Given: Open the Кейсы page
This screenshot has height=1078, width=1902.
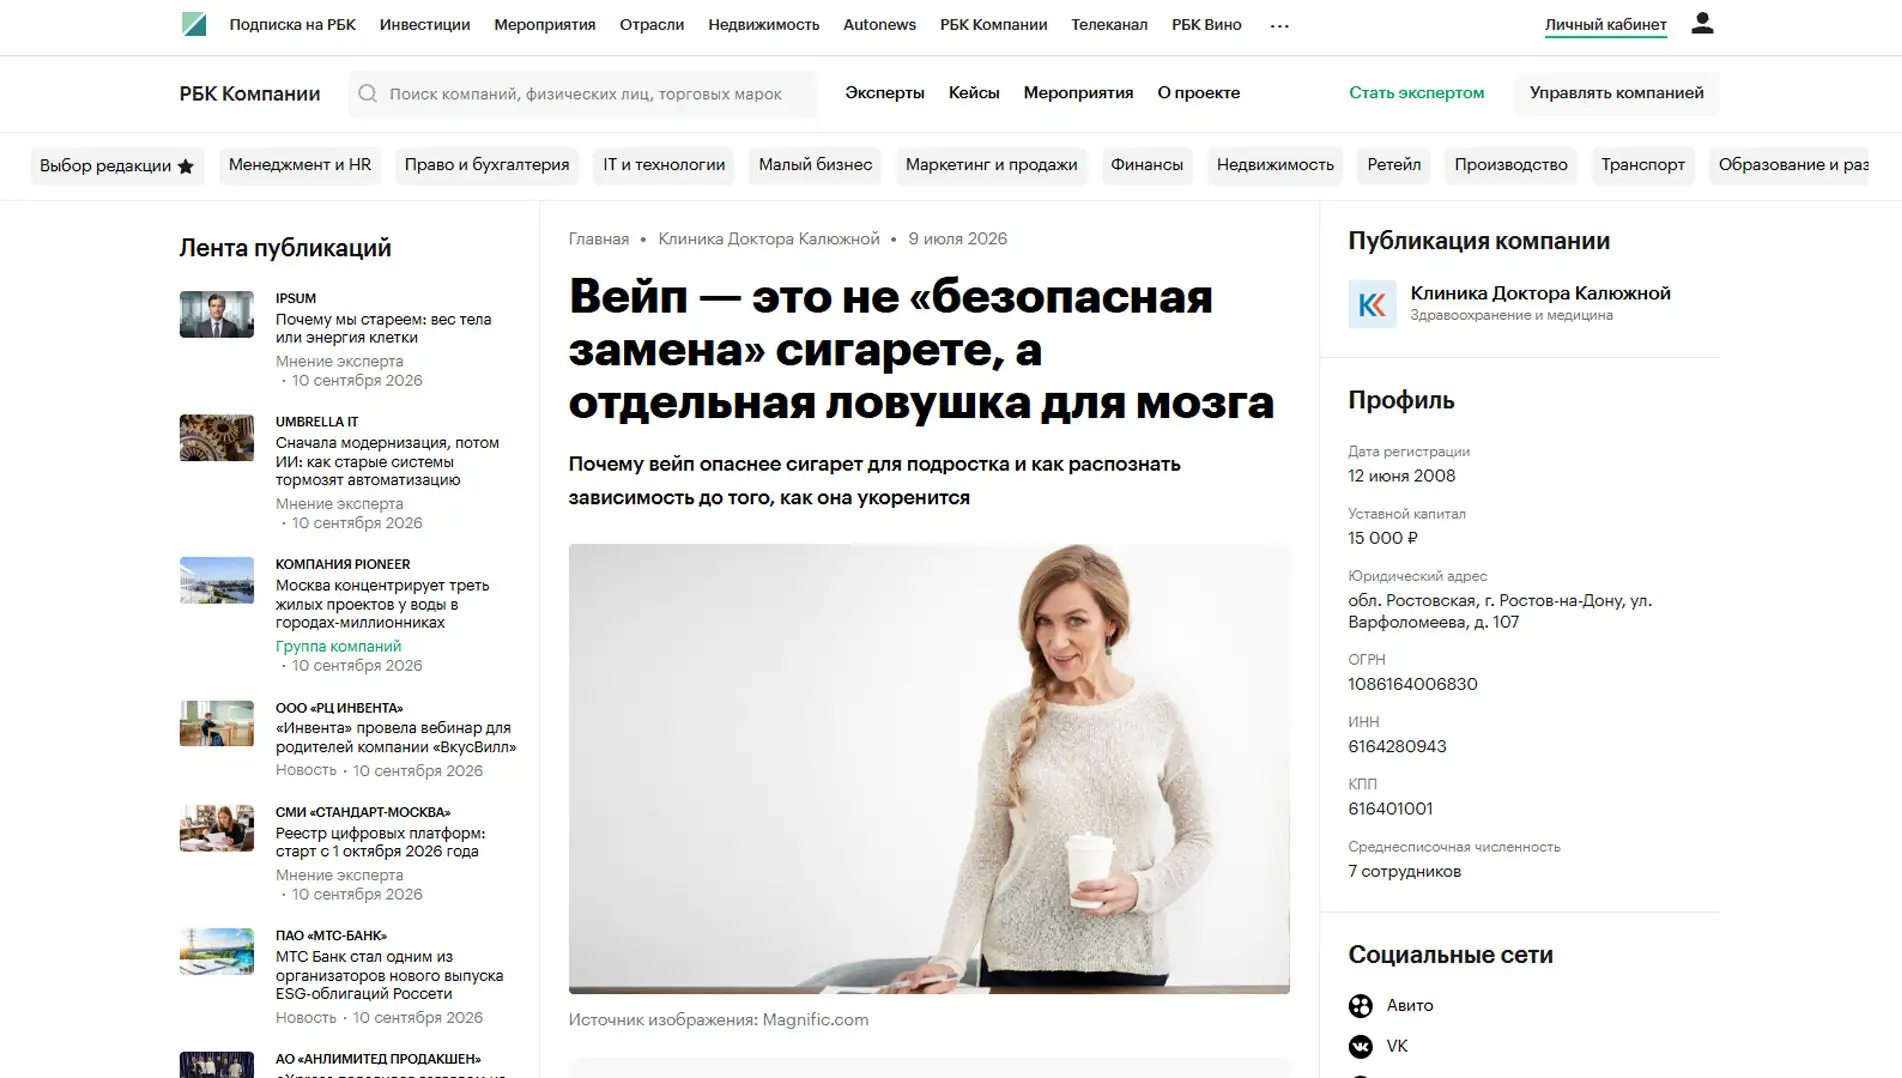Looking at the screenshot, I should pos(973,93).
